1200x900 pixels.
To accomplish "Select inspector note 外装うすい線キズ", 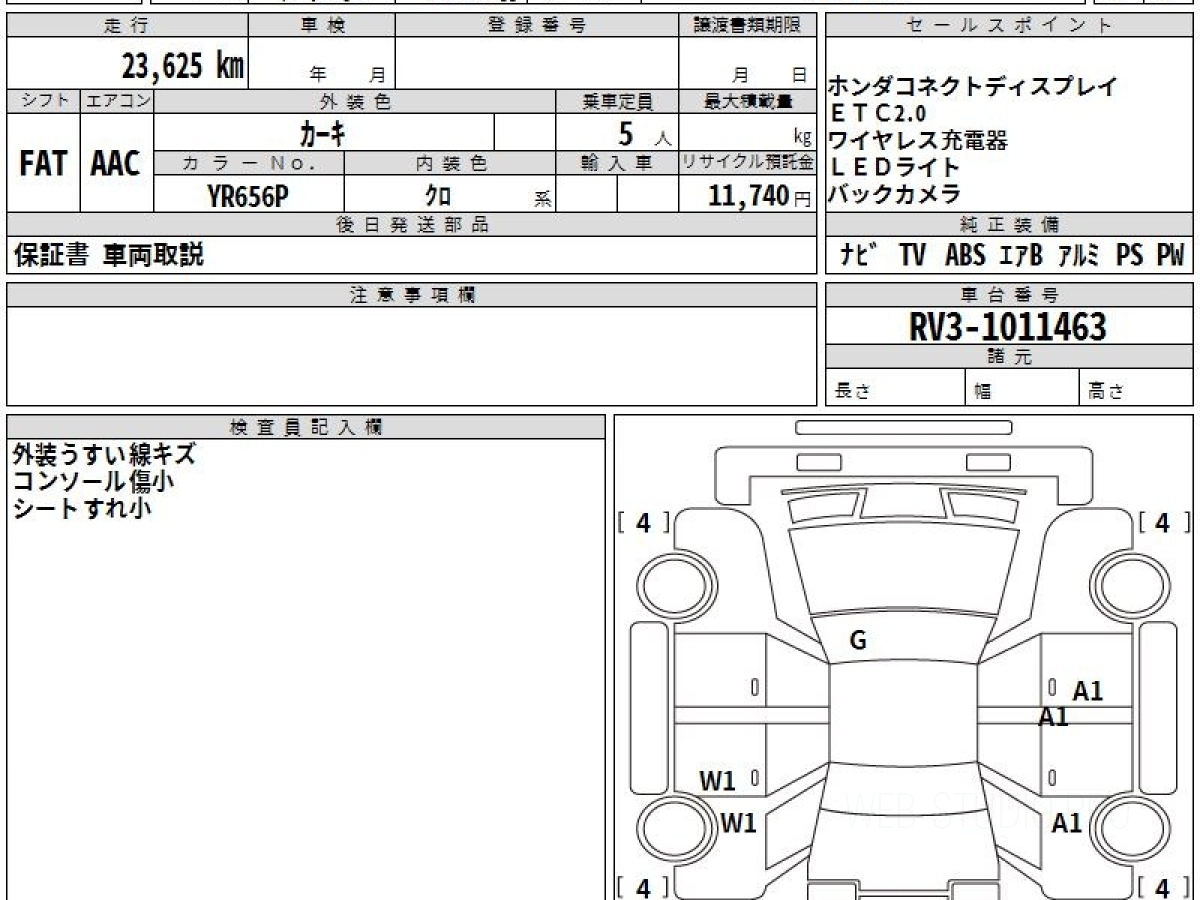I will click(x=104, y=455).
